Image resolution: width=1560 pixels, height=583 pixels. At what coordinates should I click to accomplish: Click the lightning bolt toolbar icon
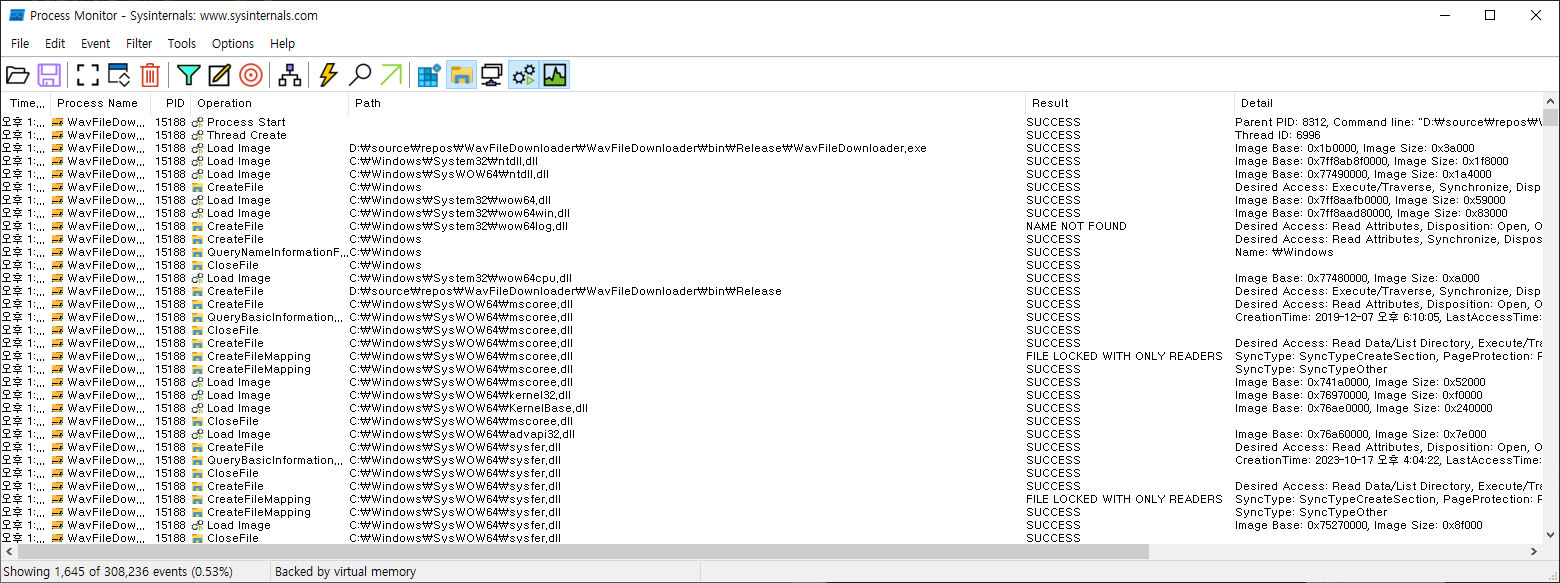point(328,75)
